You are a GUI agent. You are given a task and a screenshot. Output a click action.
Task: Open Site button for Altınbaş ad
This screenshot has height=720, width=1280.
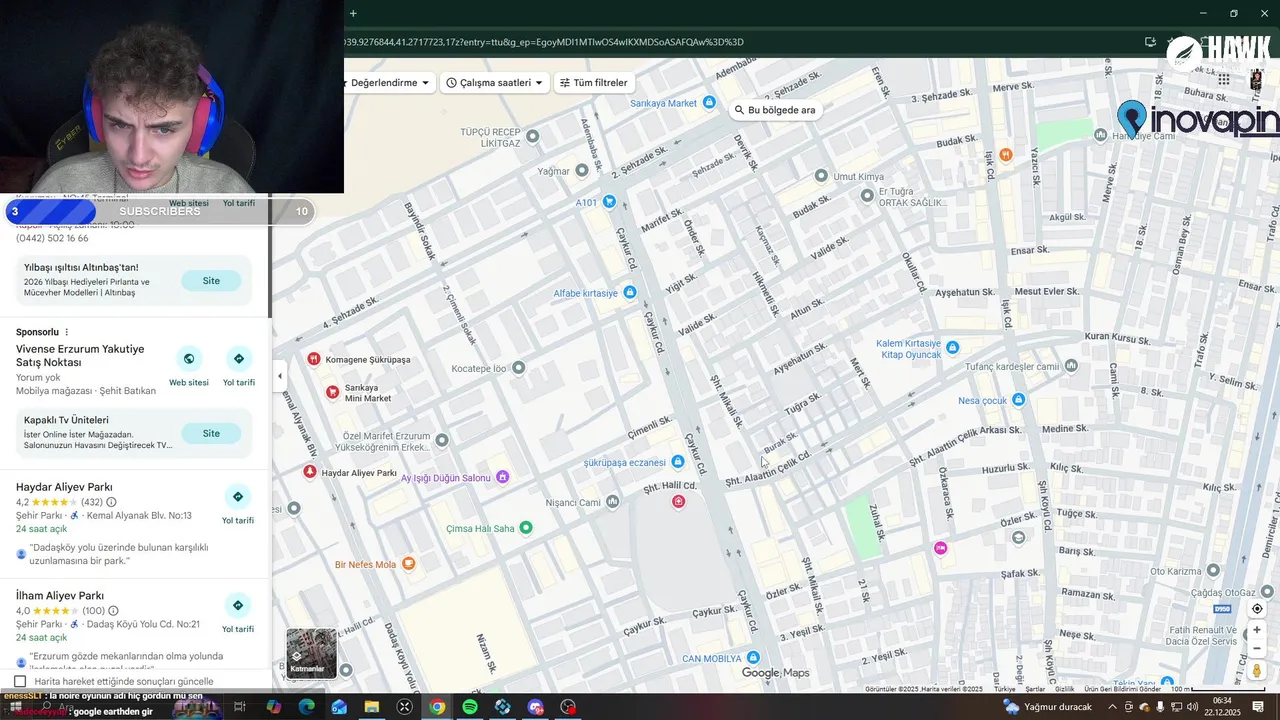(x=211, y=281)
